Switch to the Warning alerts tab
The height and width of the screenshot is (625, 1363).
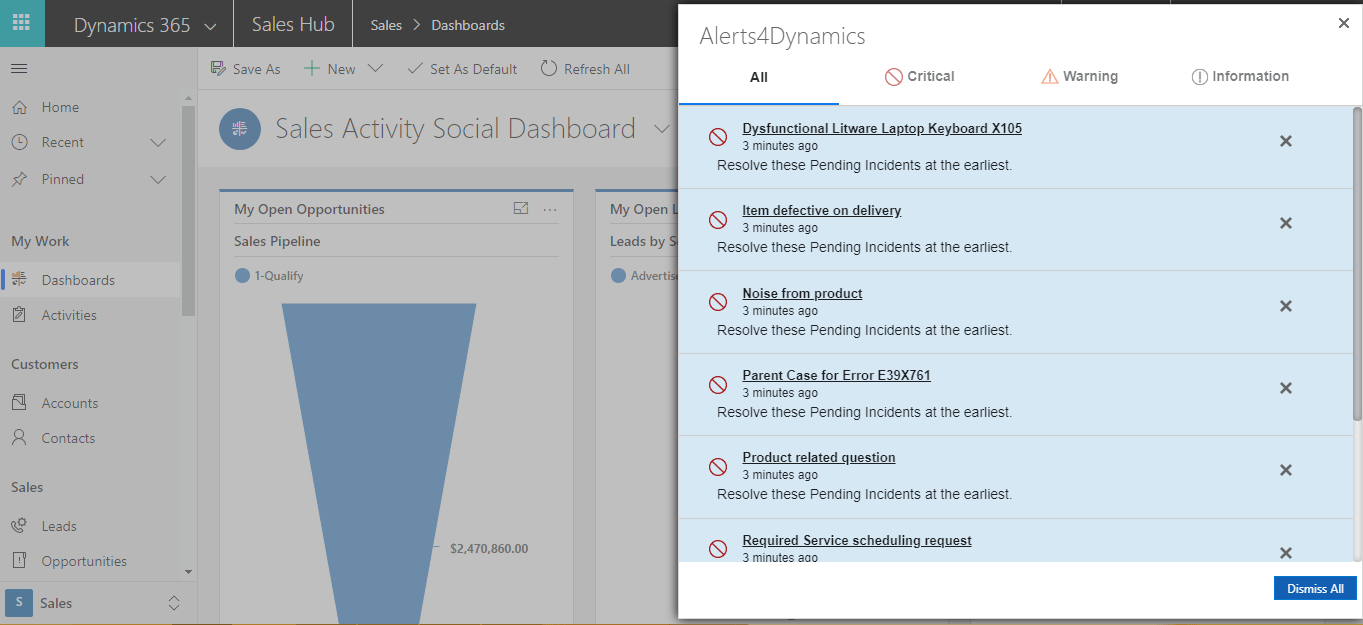click(x=1080, y=76)
